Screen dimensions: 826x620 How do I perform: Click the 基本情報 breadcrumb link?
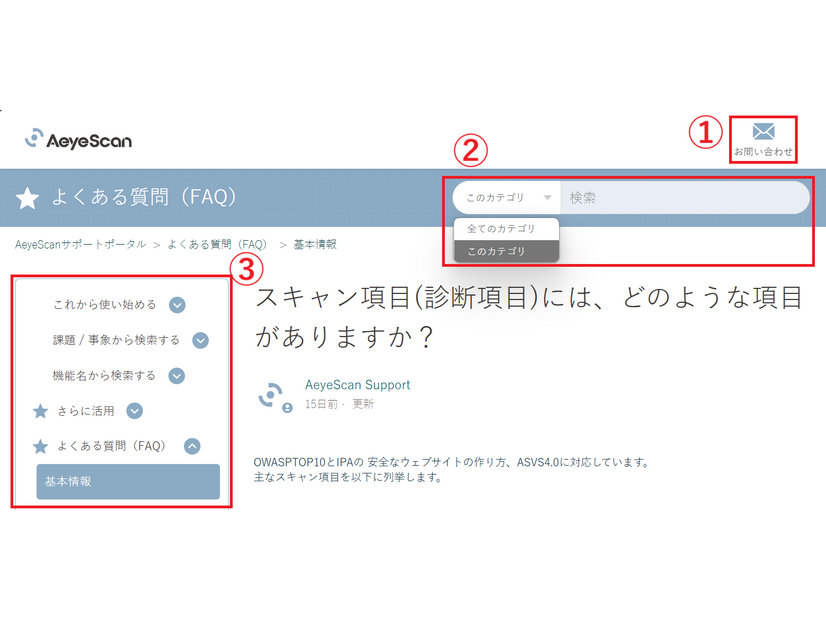pyautogui.click(x=315, y=244)
